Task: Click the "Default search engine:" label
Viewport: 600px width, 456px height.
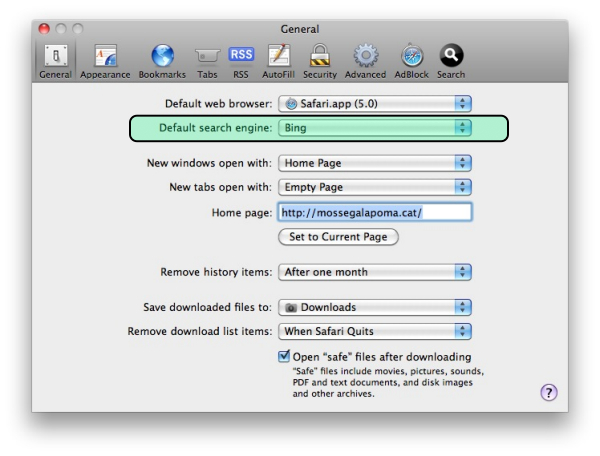Action: (x=215, y=128)
